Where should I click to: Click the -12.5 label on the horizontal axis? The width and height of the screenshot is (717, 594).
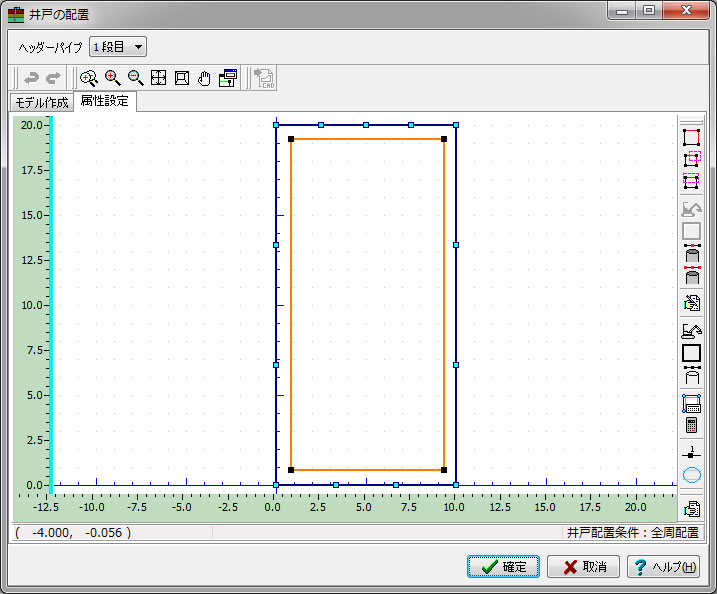pos(46,507)
